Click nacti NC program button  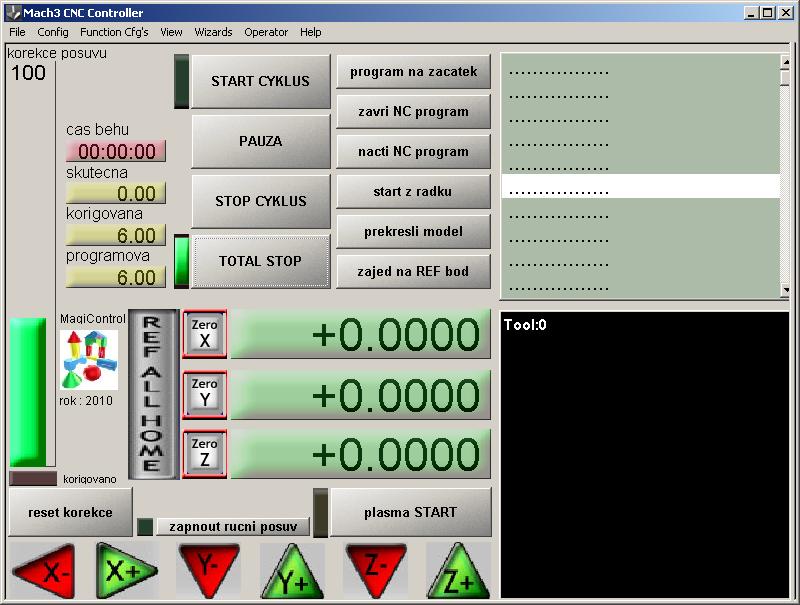click(413, 152)
